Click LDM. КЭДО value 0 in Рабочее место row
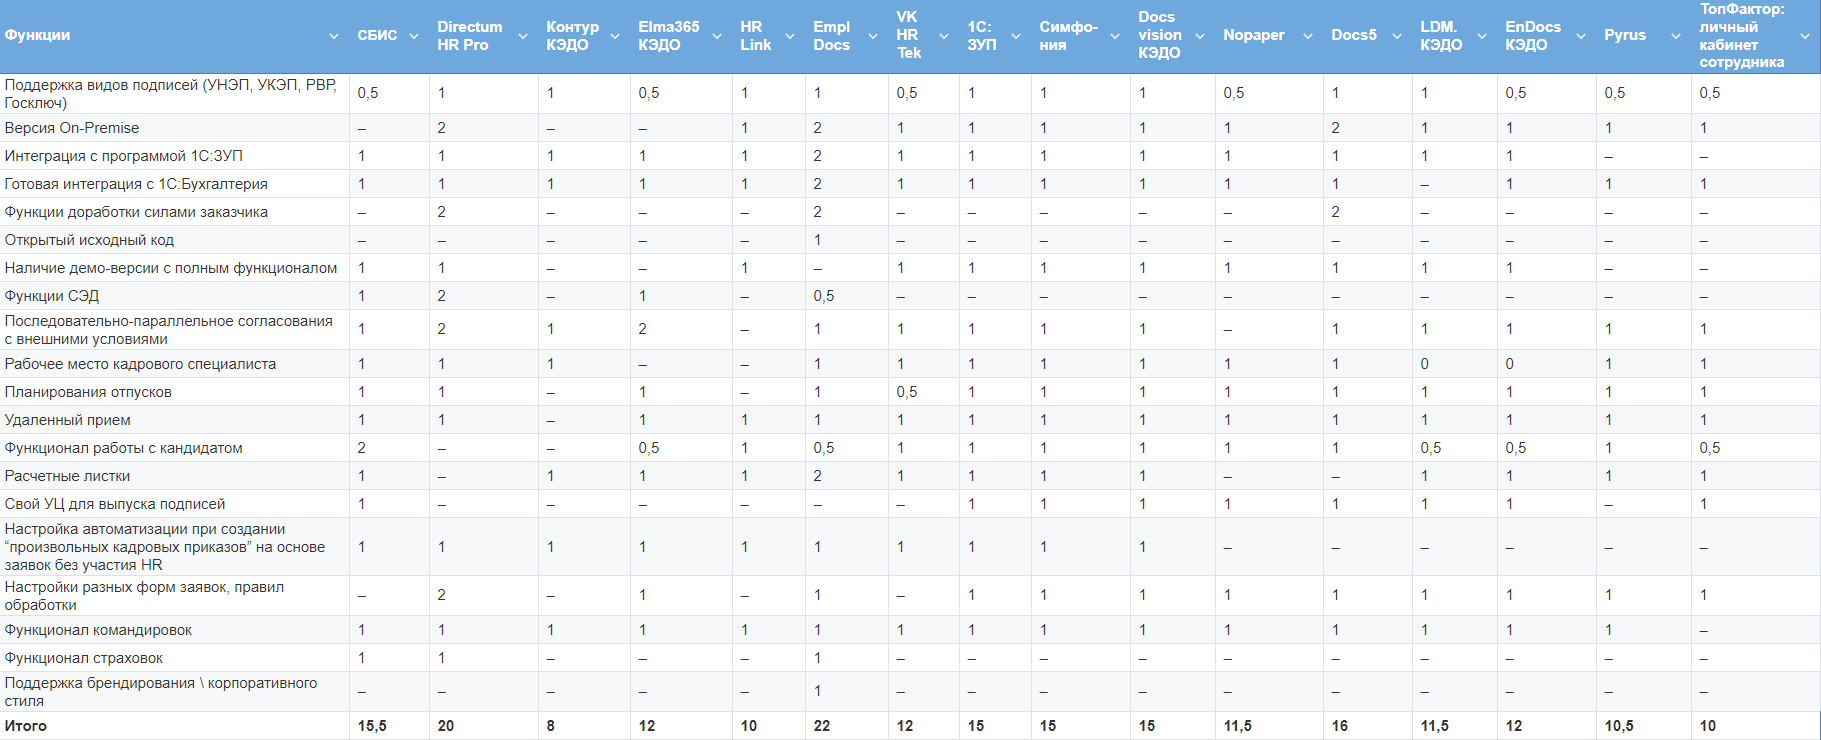The width and height of the screenshot is (1821, 740). coord(1425,364)
